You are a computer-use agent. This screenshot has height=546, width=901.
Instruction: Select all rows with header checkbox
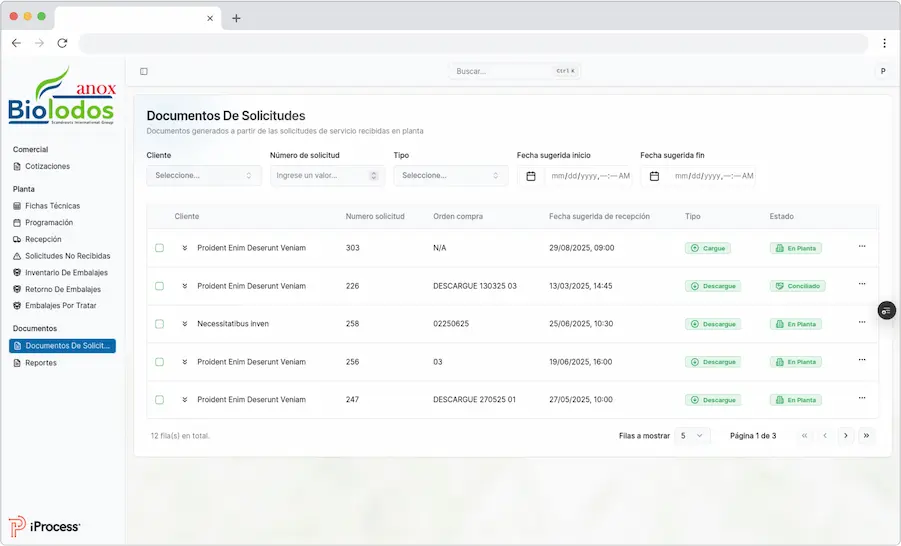pyautogui.click(x=159, y=216)
